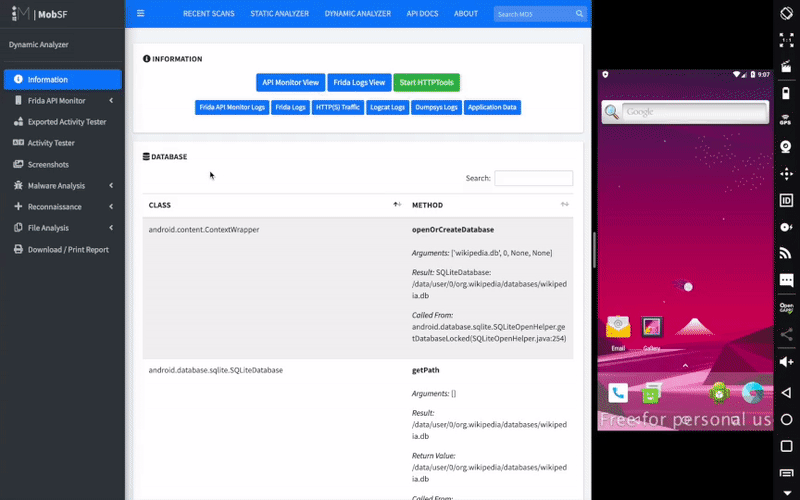
Task: Open Logcat Logs
Action: tap(387, 107)
